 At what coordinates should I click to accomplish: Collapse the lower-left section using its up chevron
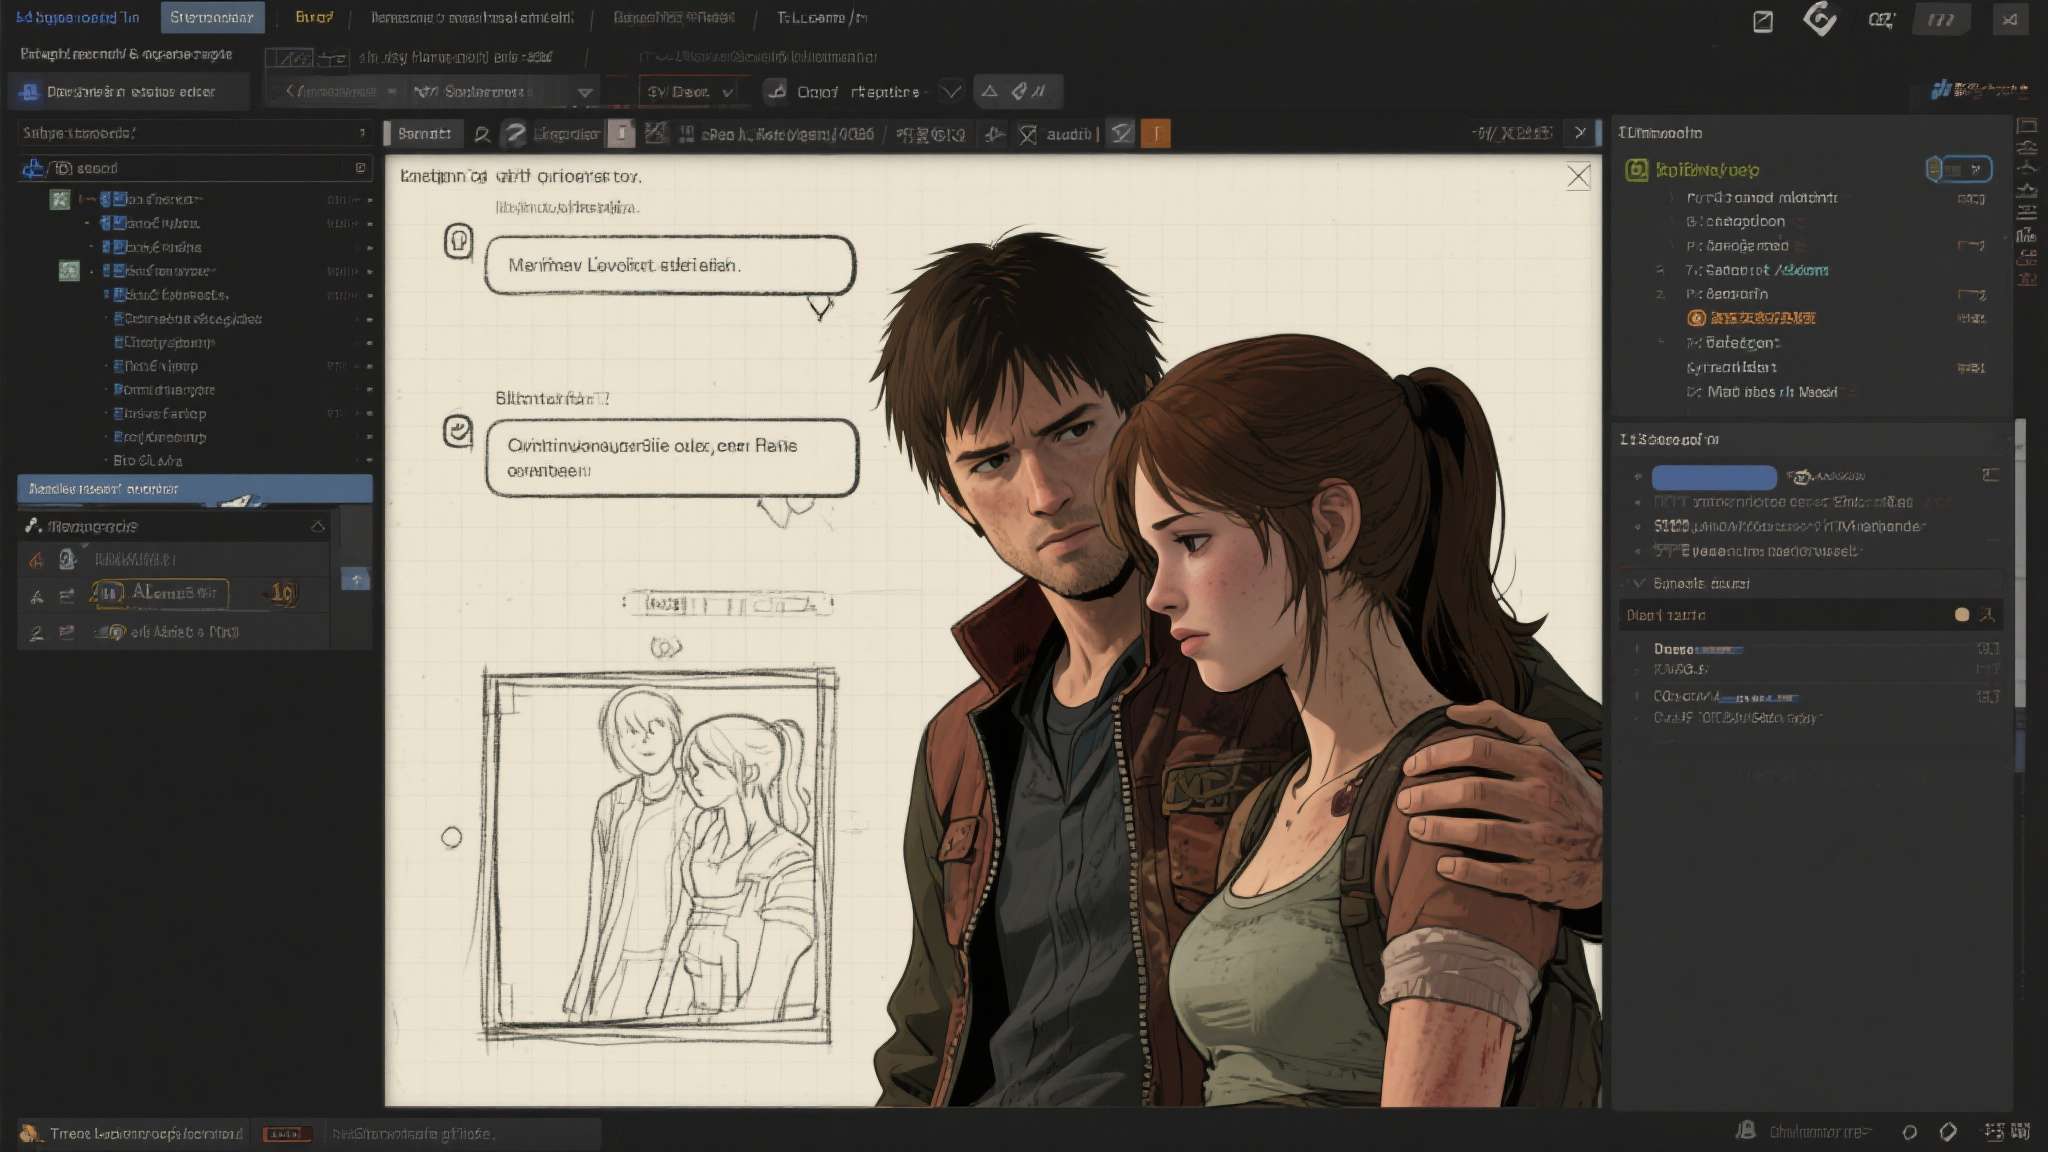(x=318, y=526)
